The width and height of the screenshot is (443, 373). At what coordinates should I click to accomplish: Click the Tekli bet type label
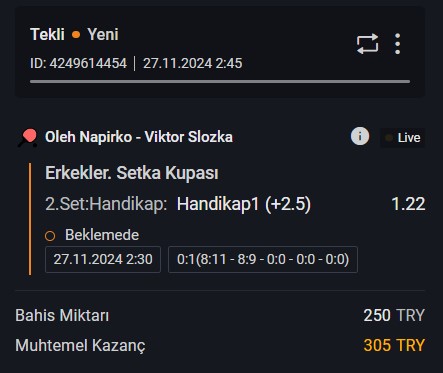click(x=47, y=34)
